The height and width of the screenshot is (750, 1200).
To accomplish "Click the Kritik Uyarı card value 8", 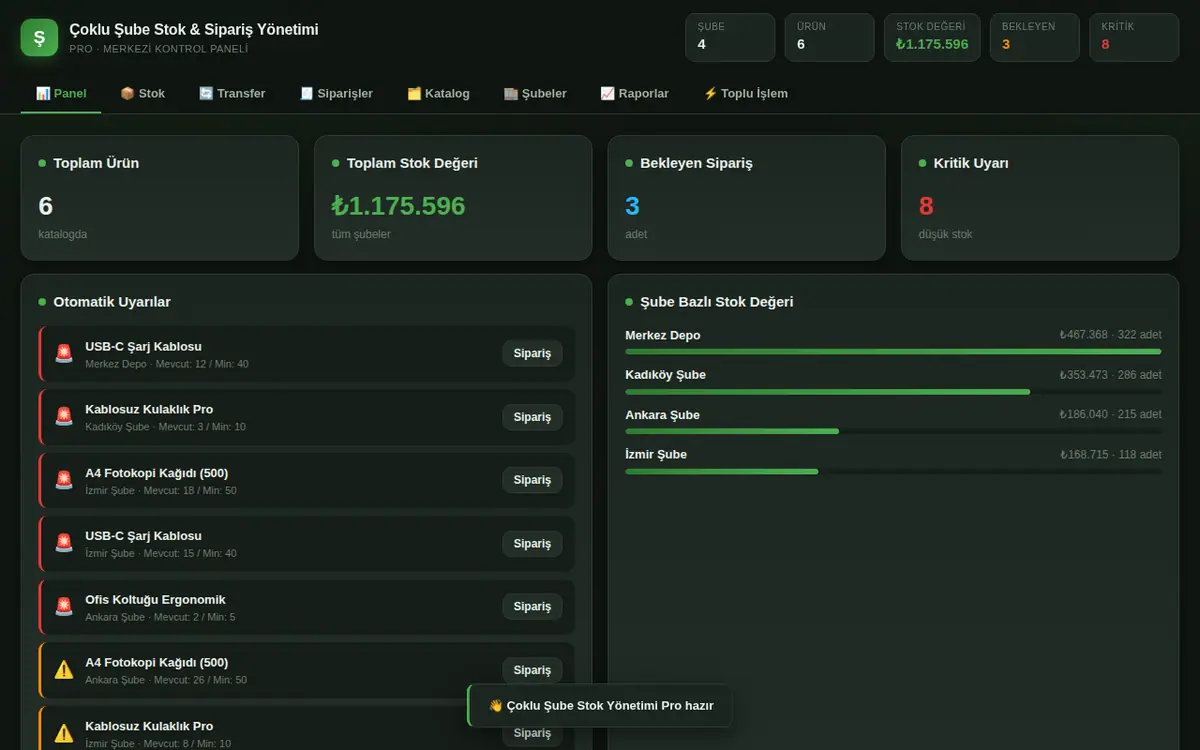I will coord(926,206).
